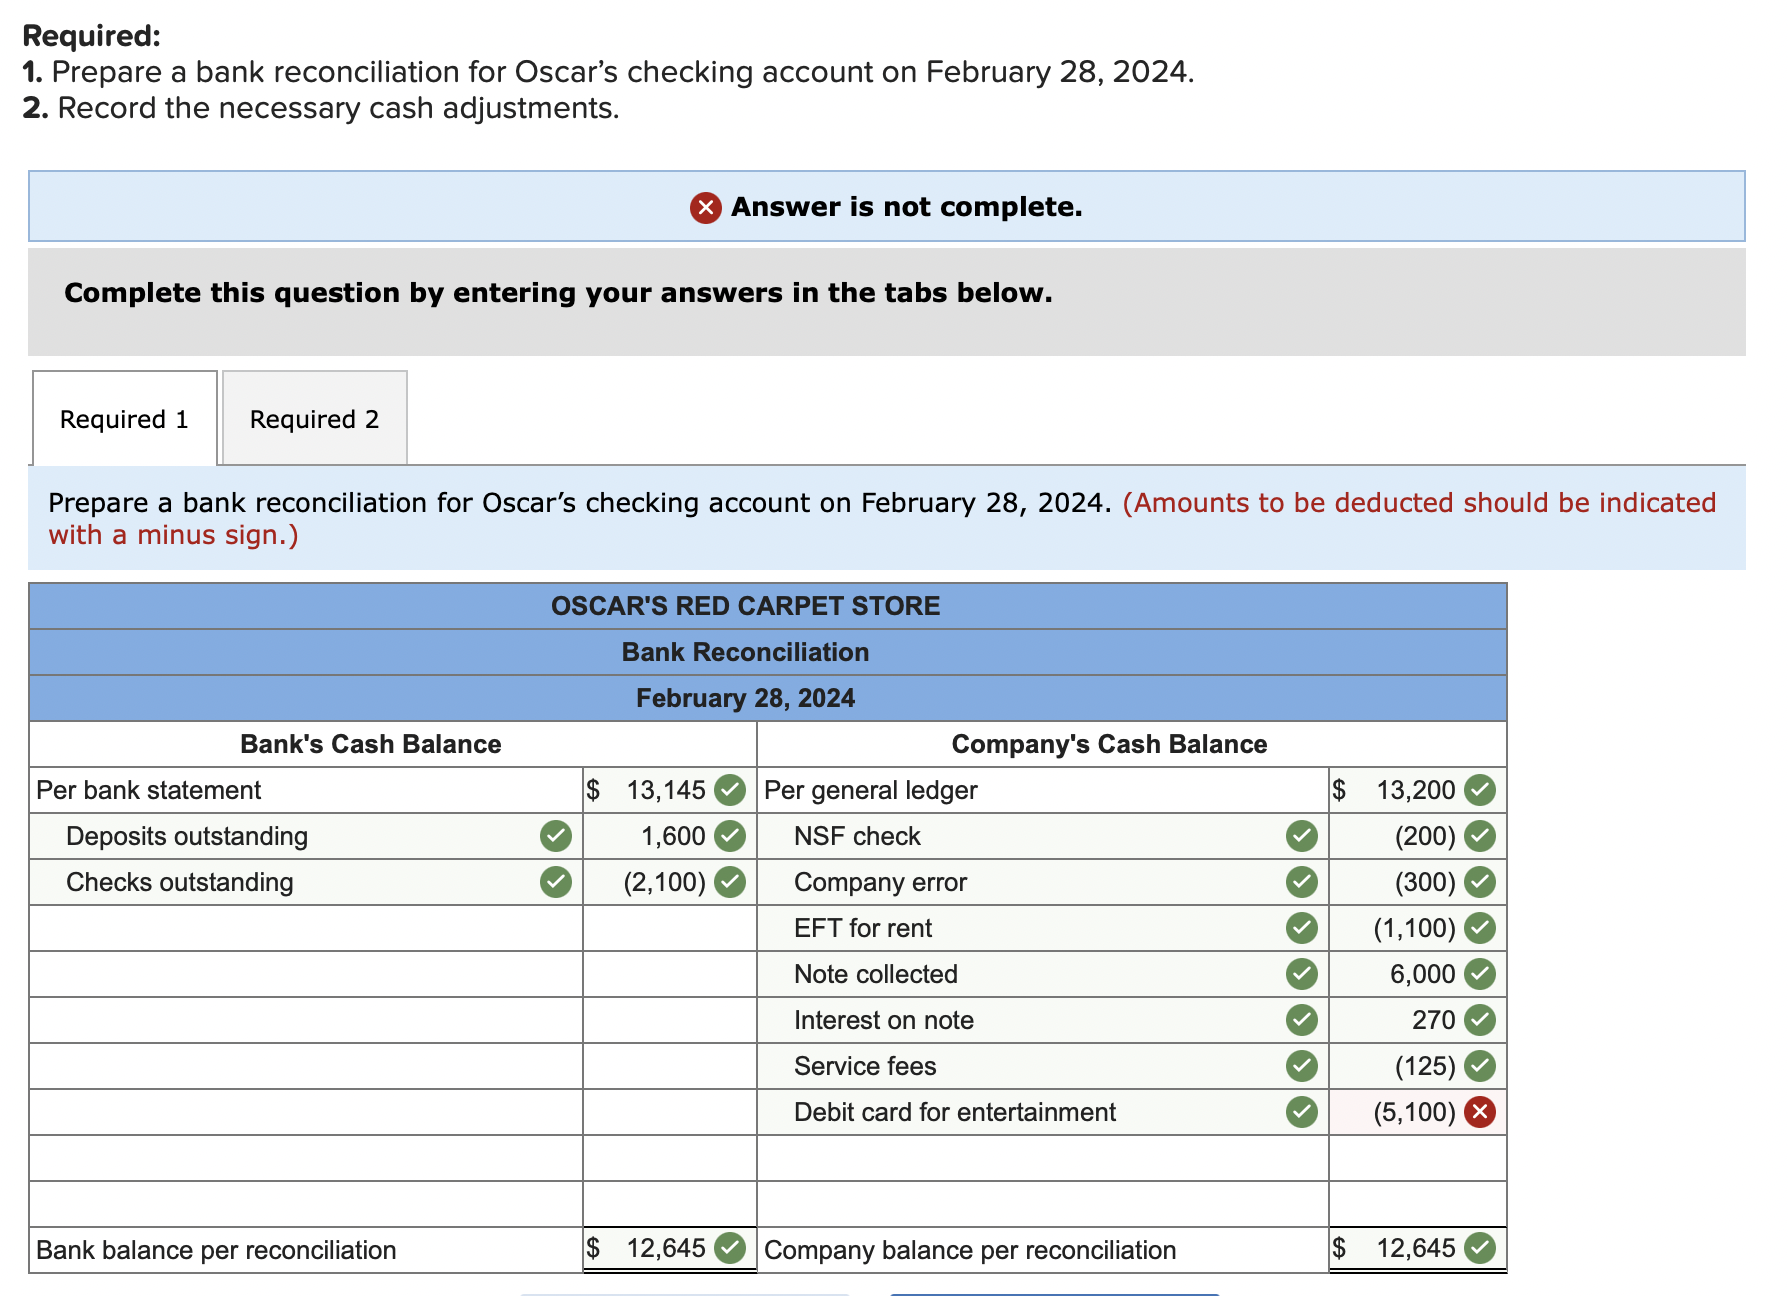1788x1296 pixels.
Task: Click the green checkmark beside the Service fees label
Action: 1302,1066
